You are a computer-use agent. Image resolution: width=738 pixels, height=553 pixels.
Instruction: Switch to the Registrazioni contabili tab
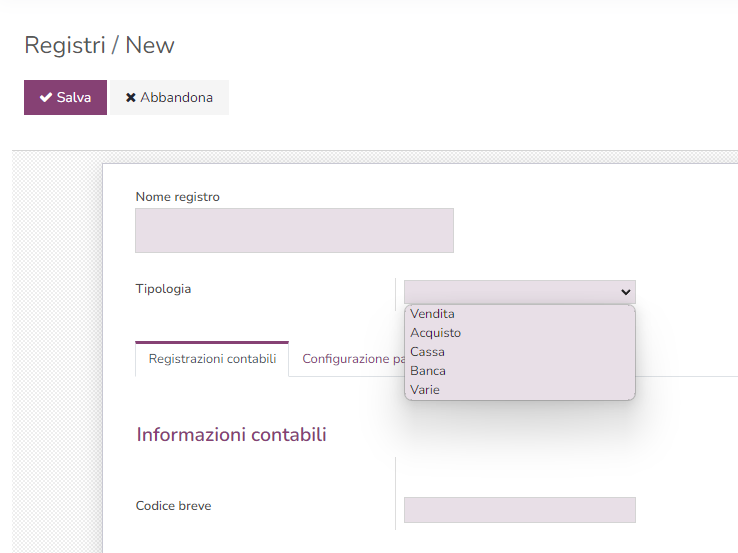[x=212, y=359]
